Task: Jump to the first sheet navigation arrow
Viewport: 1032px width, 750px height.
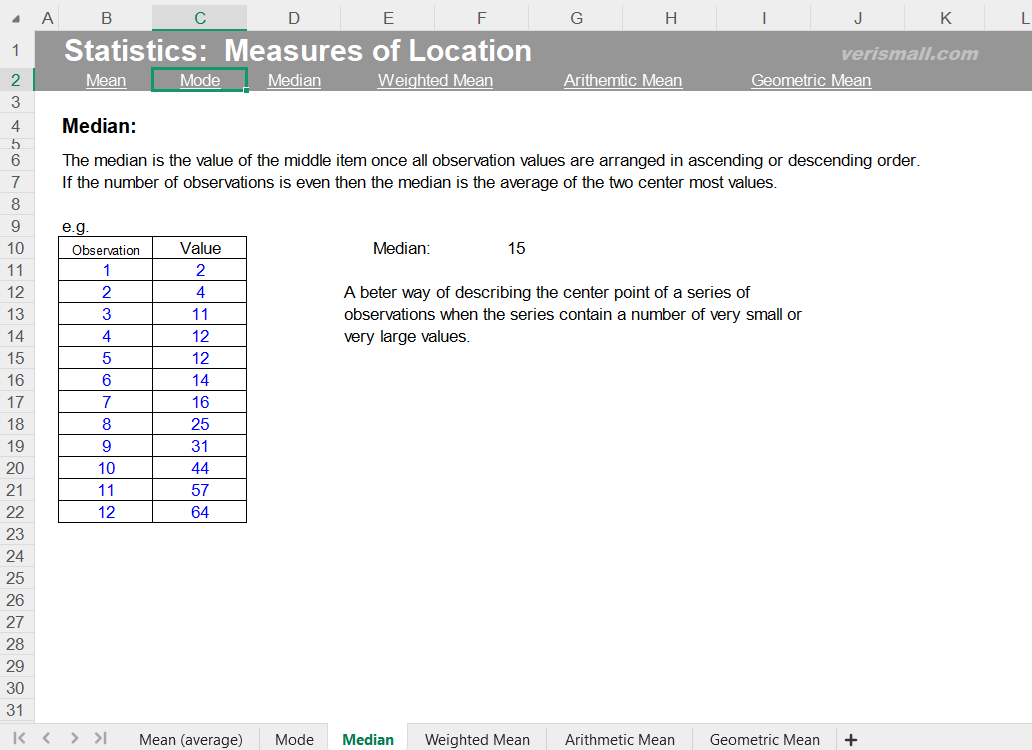Action: tap(18, 738)
